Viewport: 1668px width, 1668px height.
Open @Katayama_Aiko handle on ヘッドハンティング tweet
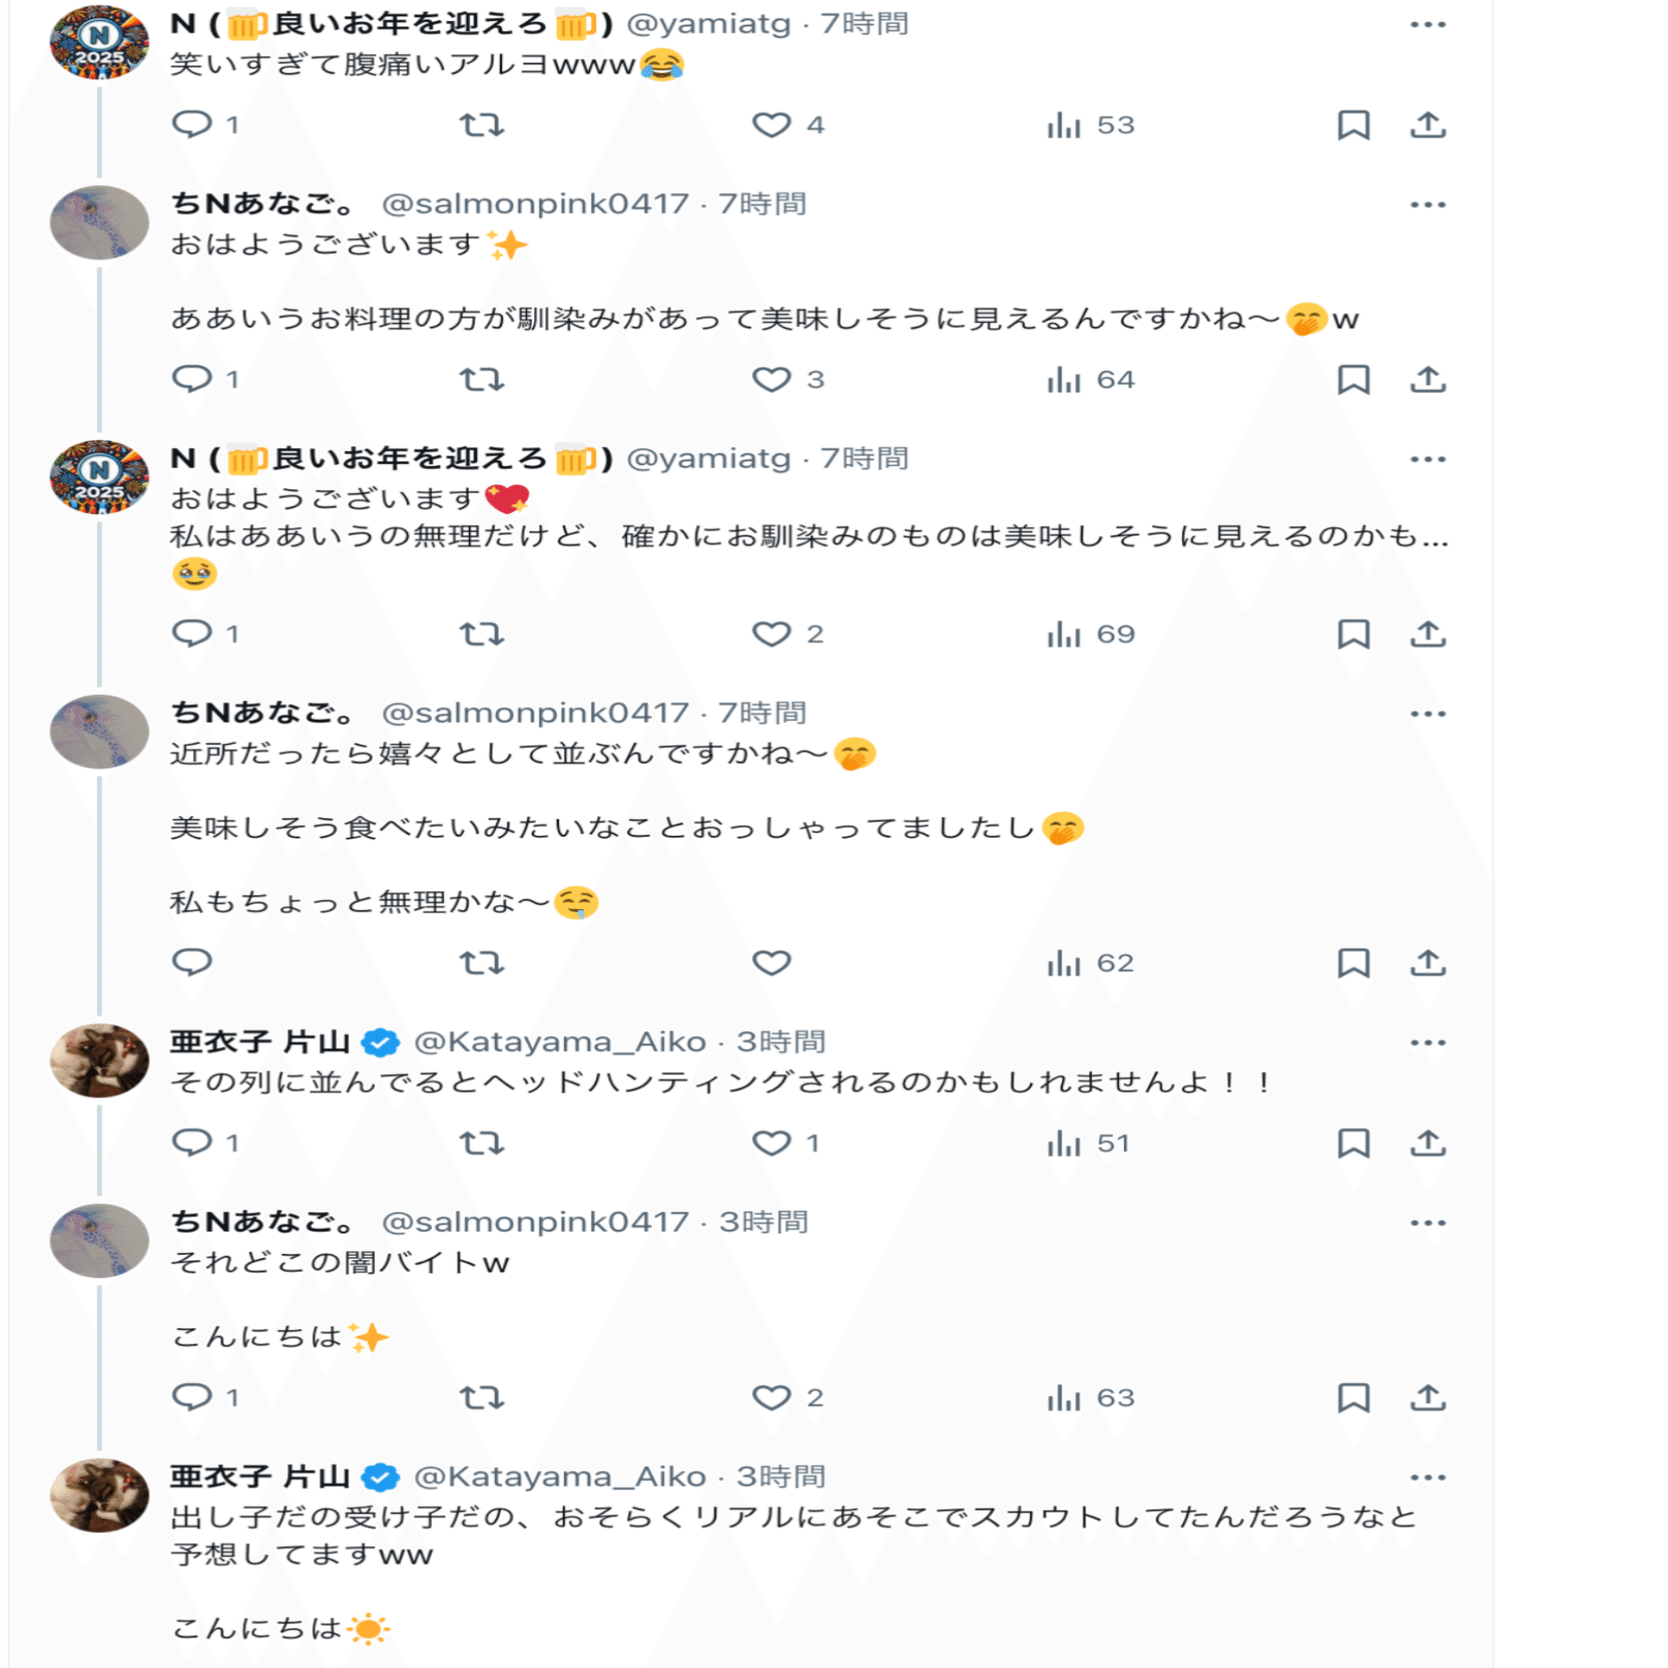click(x=560, y=1042)
